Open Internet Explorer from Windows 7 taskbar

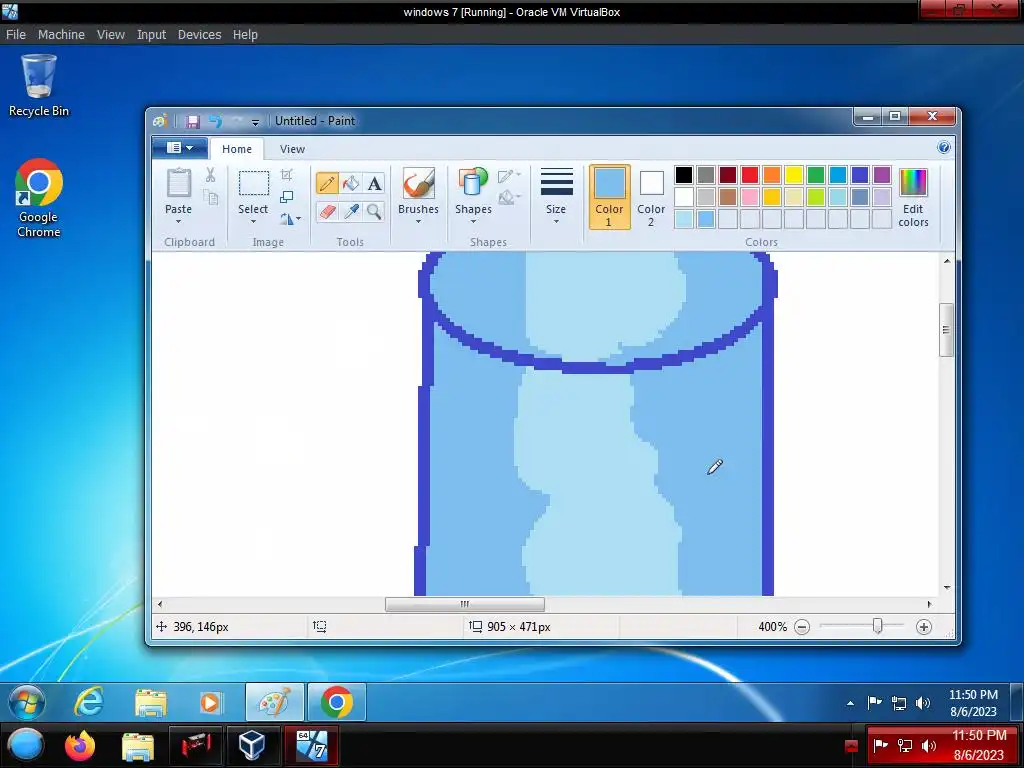pyautogui.click(x=89, y=702)
